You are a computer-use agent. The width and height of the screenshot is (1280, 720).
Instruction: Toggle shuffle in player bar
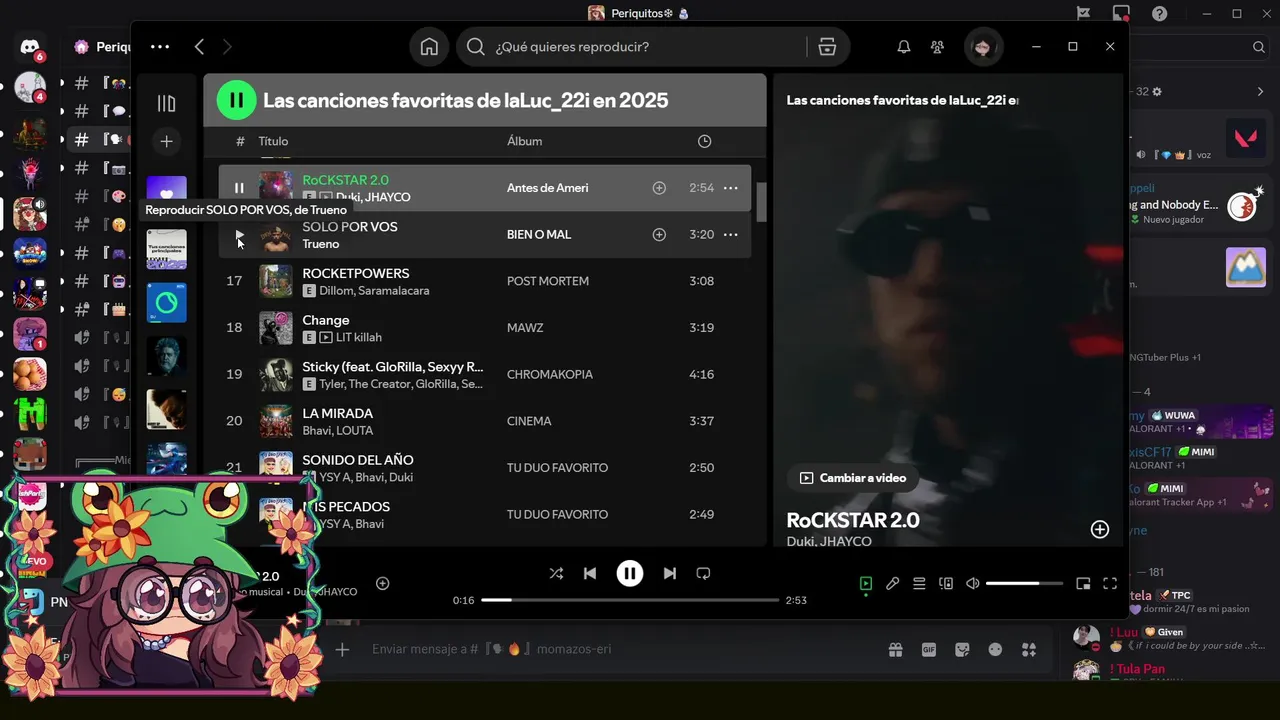tap(556, 573)
